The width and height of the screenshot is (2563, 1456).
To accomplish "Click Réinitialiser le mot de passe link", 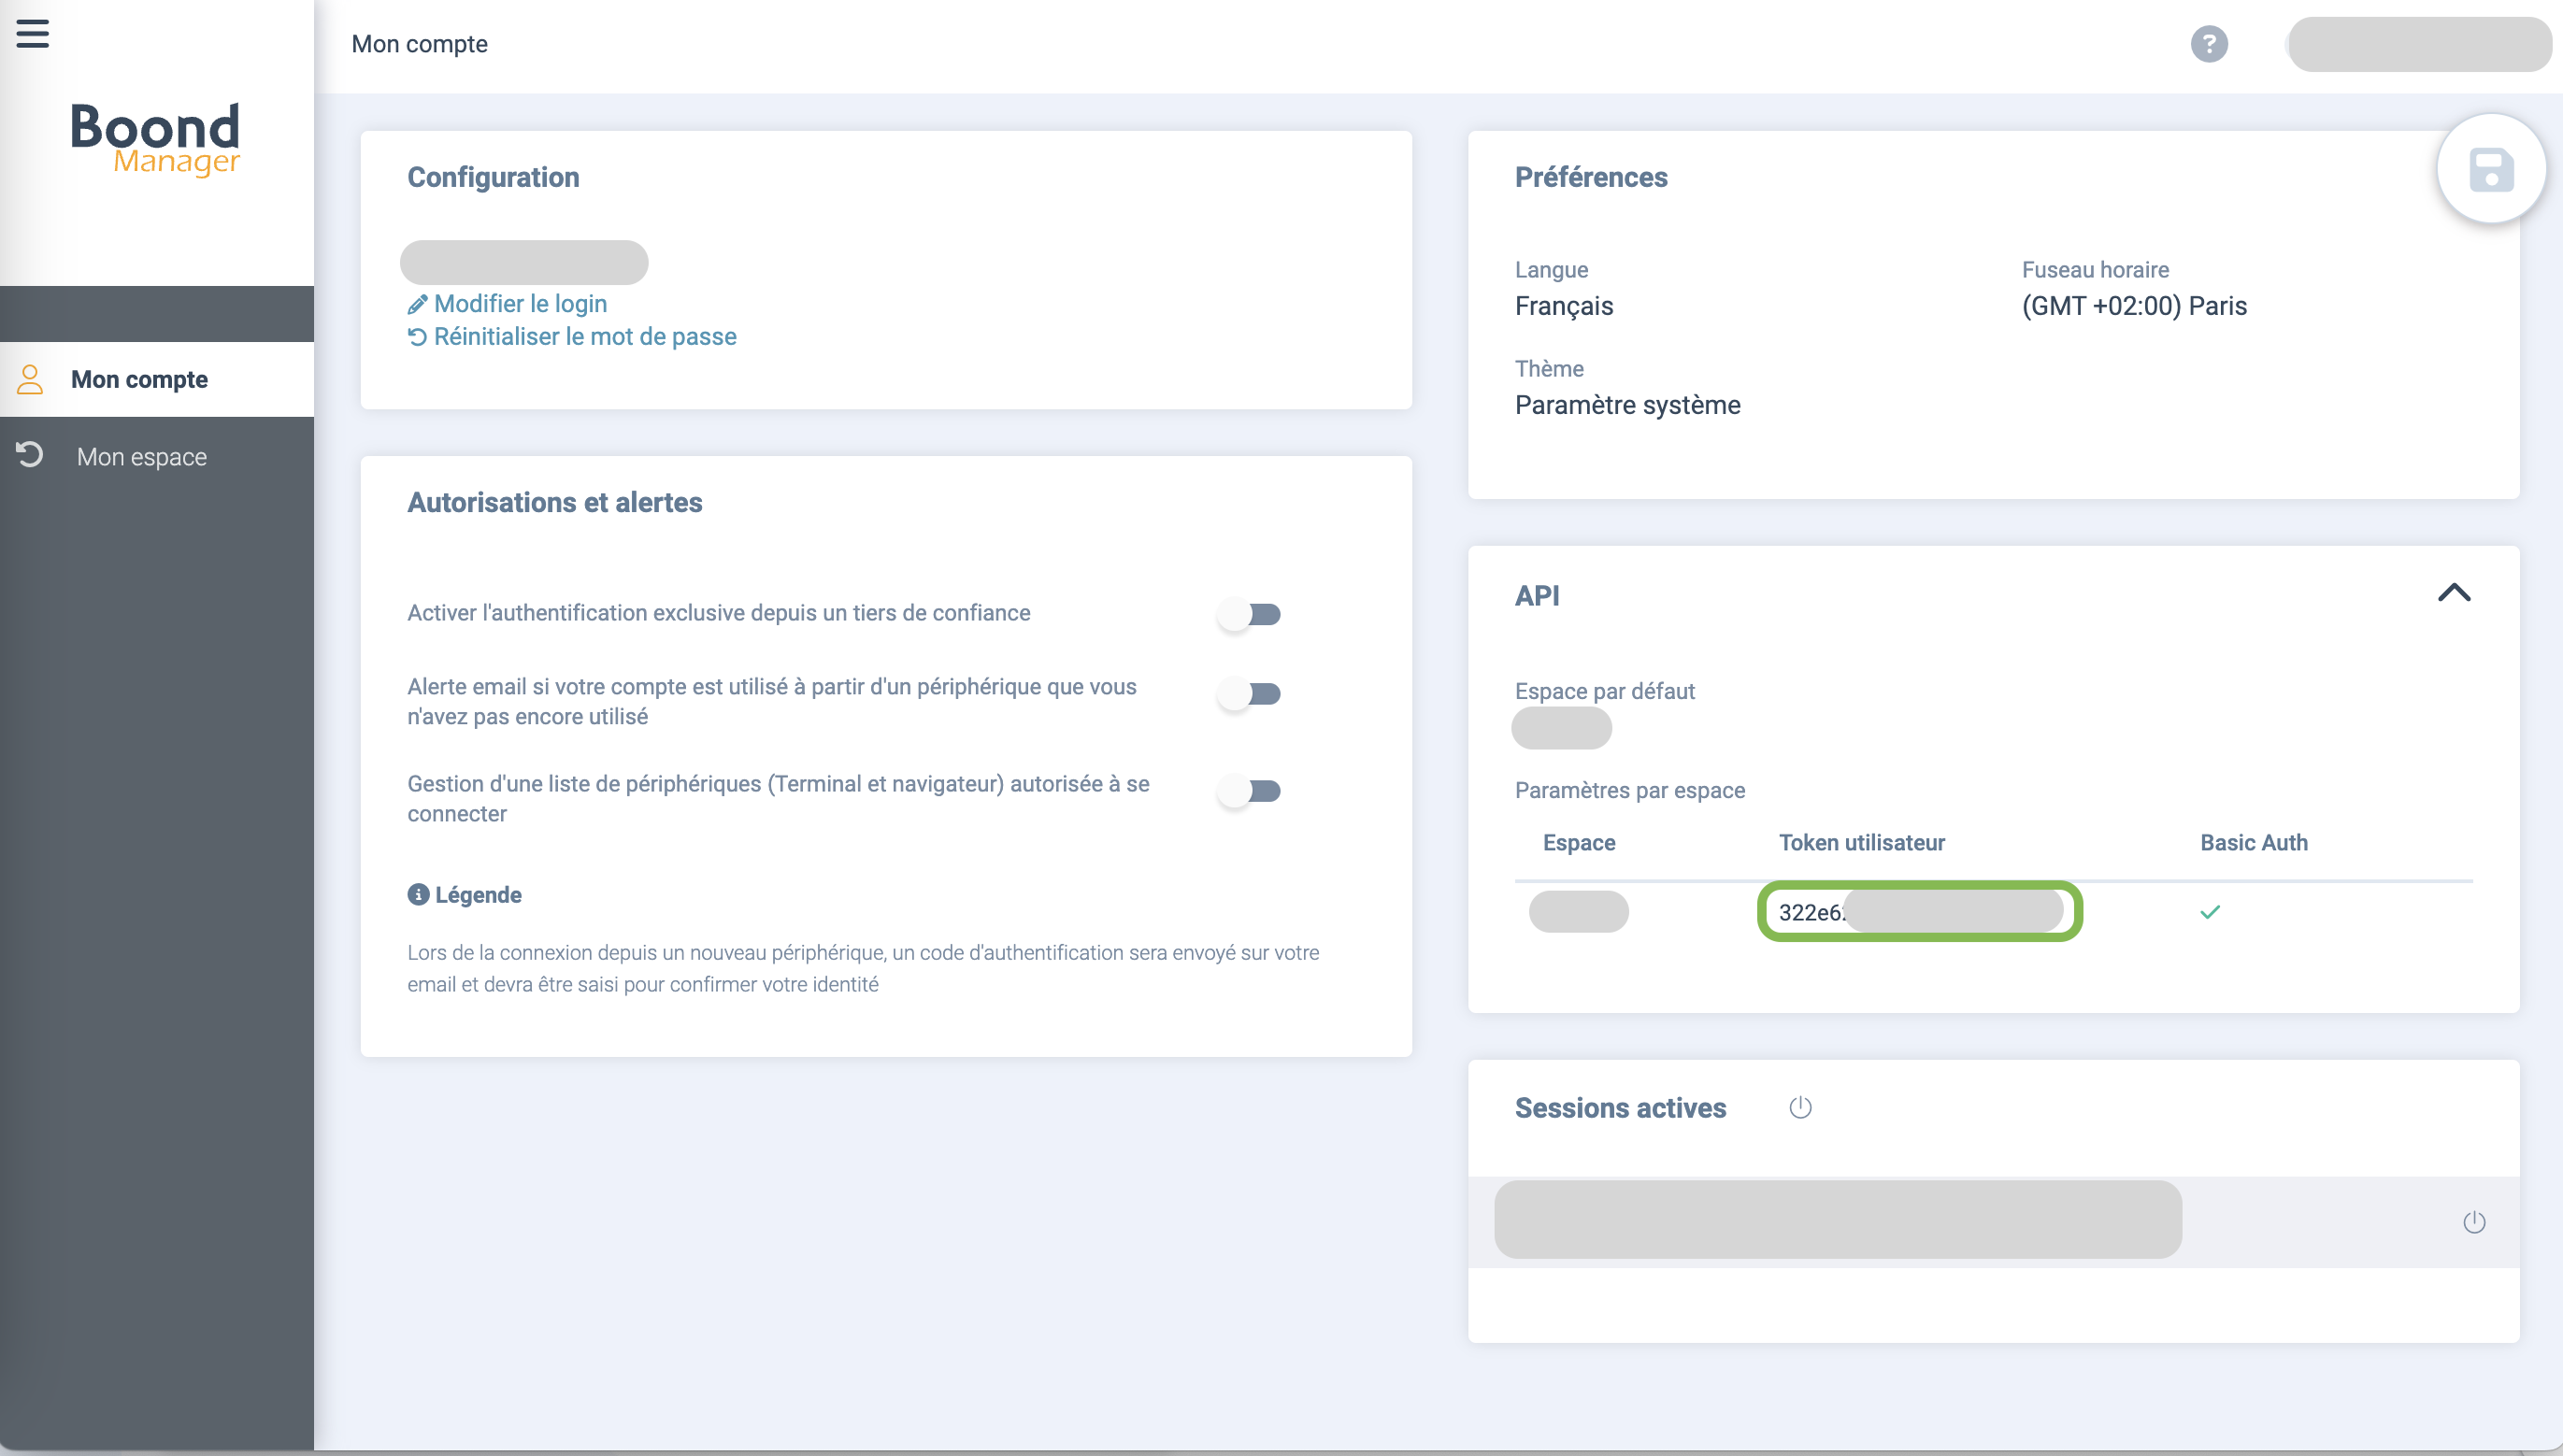I will tap(584, 337).
